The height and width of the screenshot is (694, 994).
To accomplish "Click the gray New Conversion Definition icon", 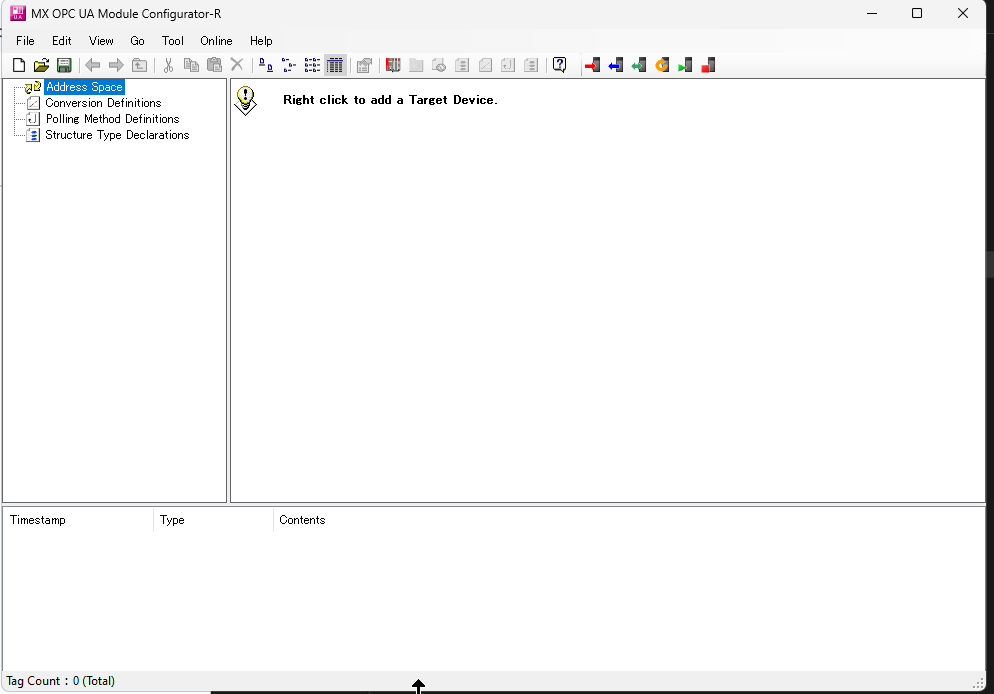I will coord(485,65).
